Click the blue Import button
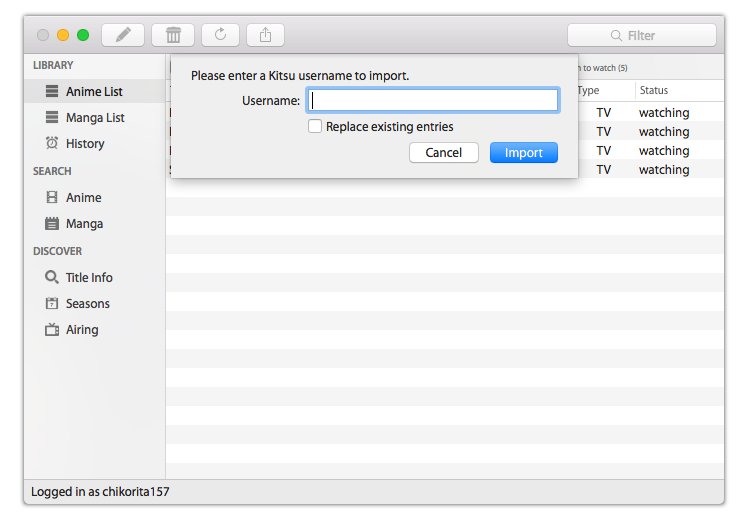 (524, 153)
